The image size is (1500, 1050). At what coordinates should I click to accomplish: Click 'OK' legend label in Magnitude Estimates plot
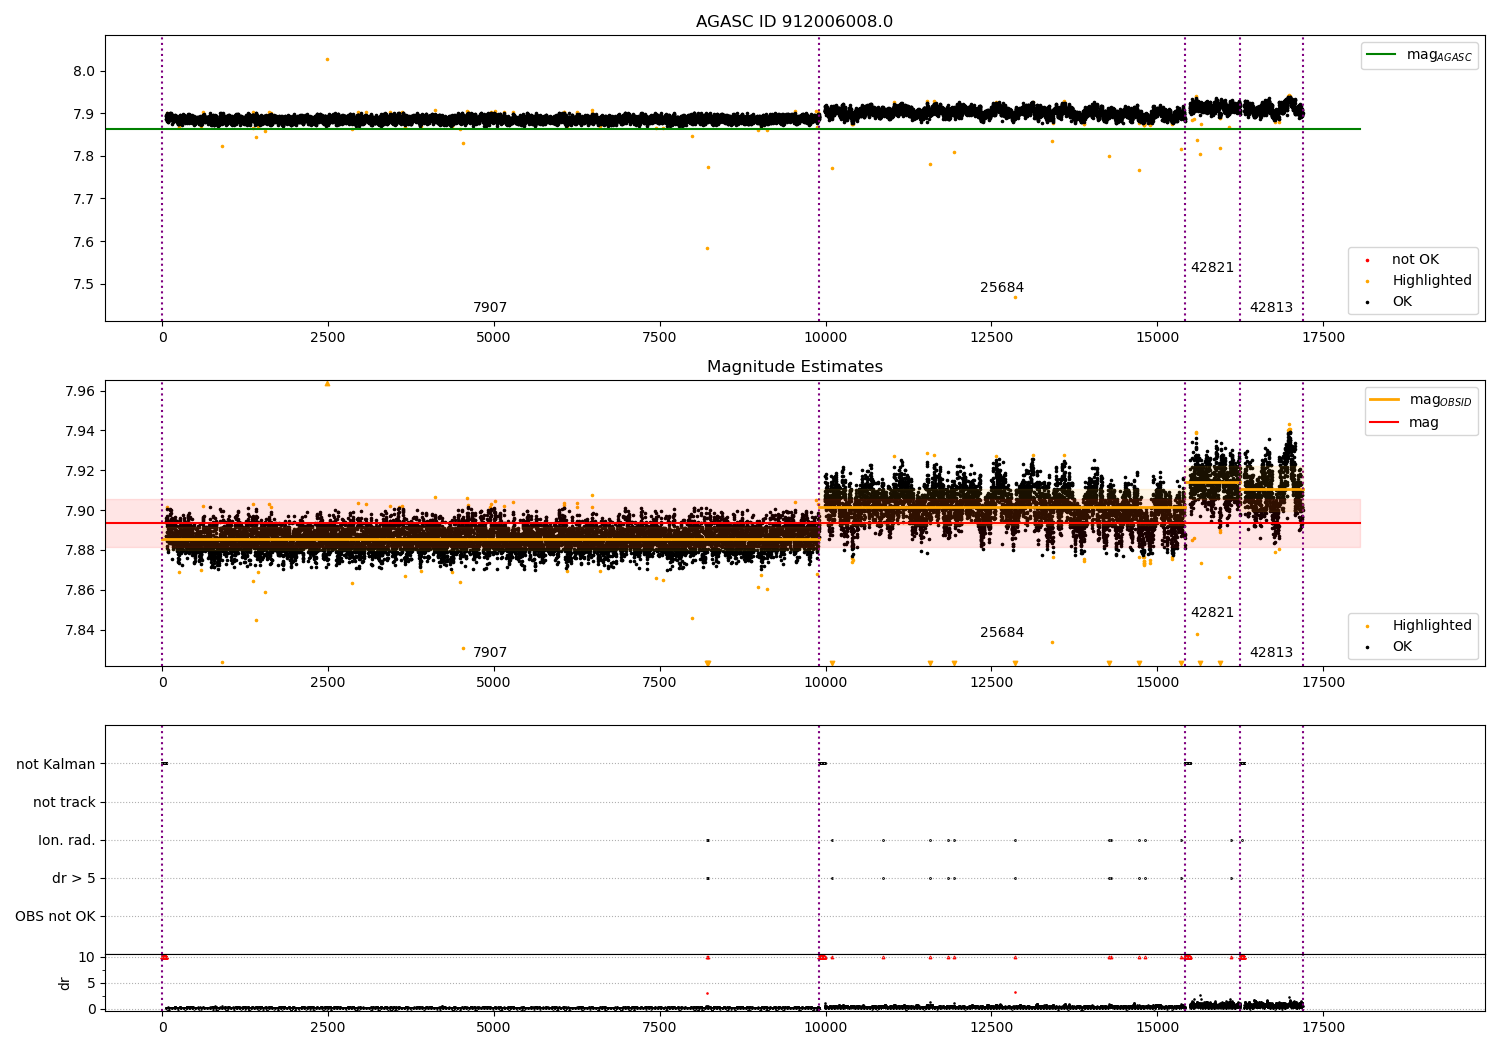point(1402,647)
